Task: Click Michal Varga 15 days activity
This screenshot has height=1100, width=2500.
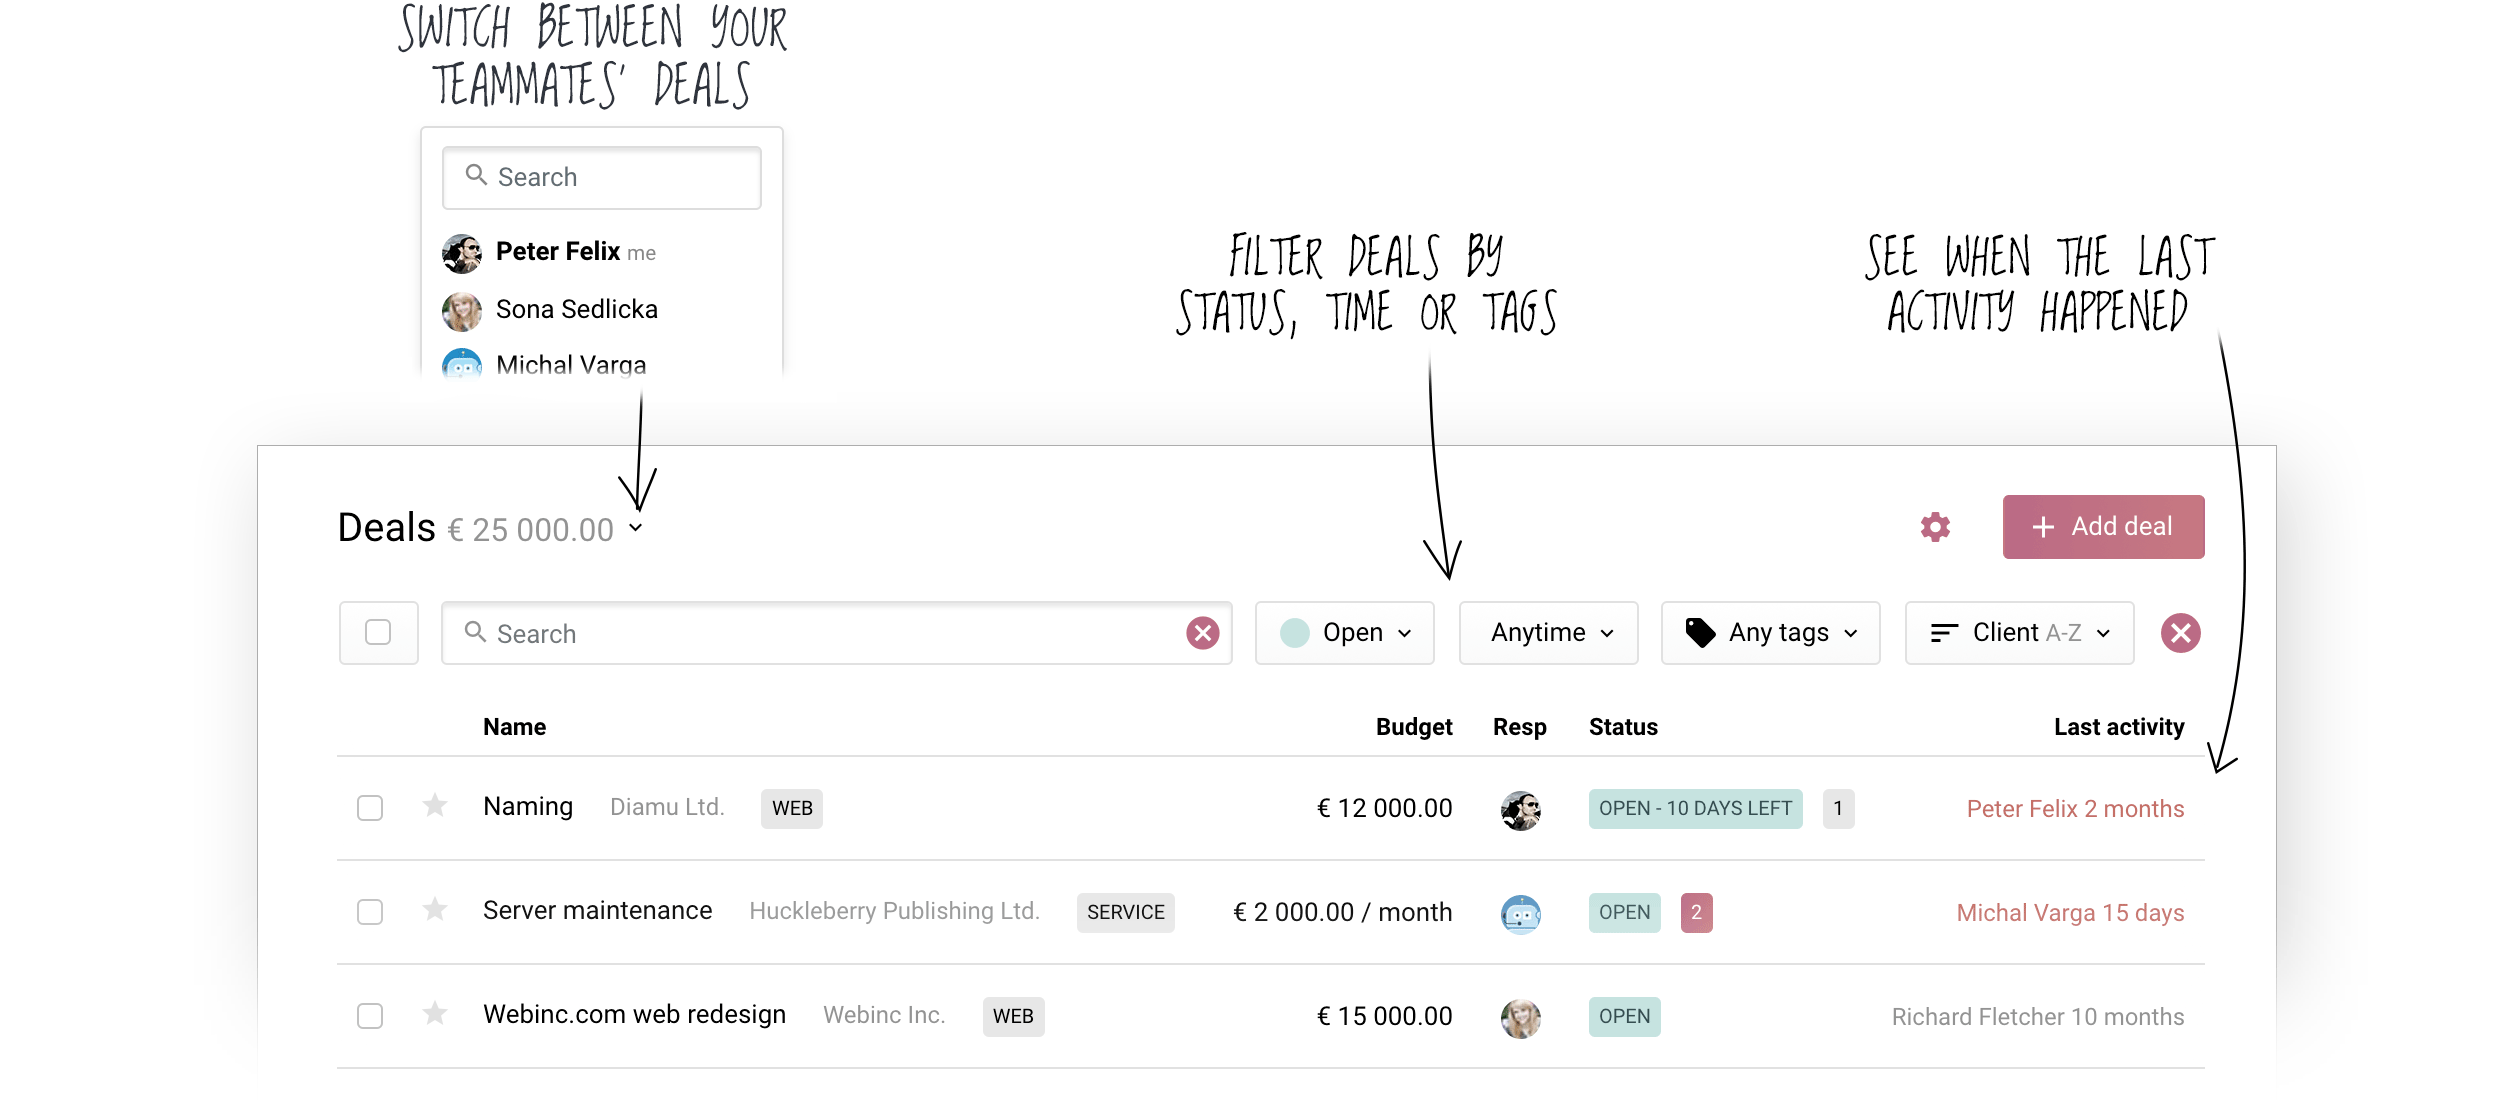Action: click(2071, 913)
